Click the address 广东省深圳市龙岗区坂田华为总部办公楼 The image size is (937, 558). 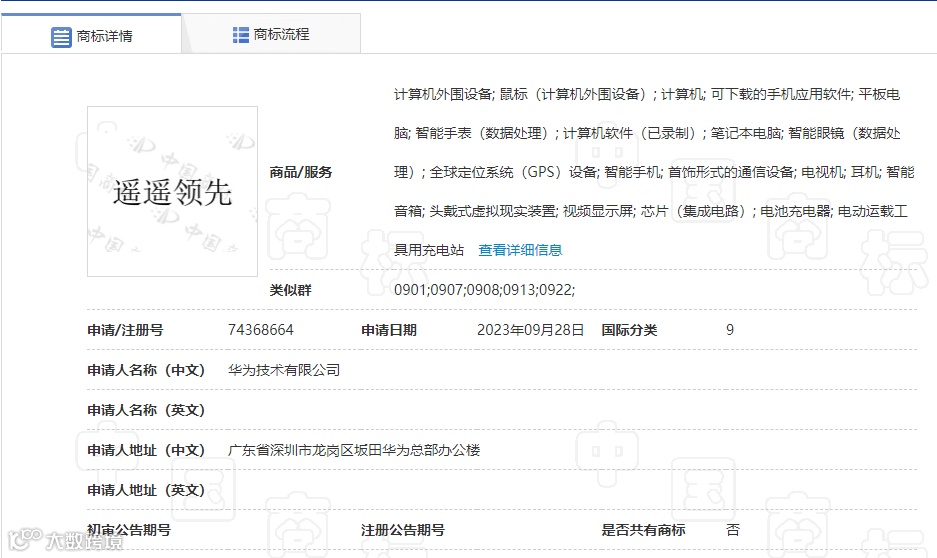(354, 450)
